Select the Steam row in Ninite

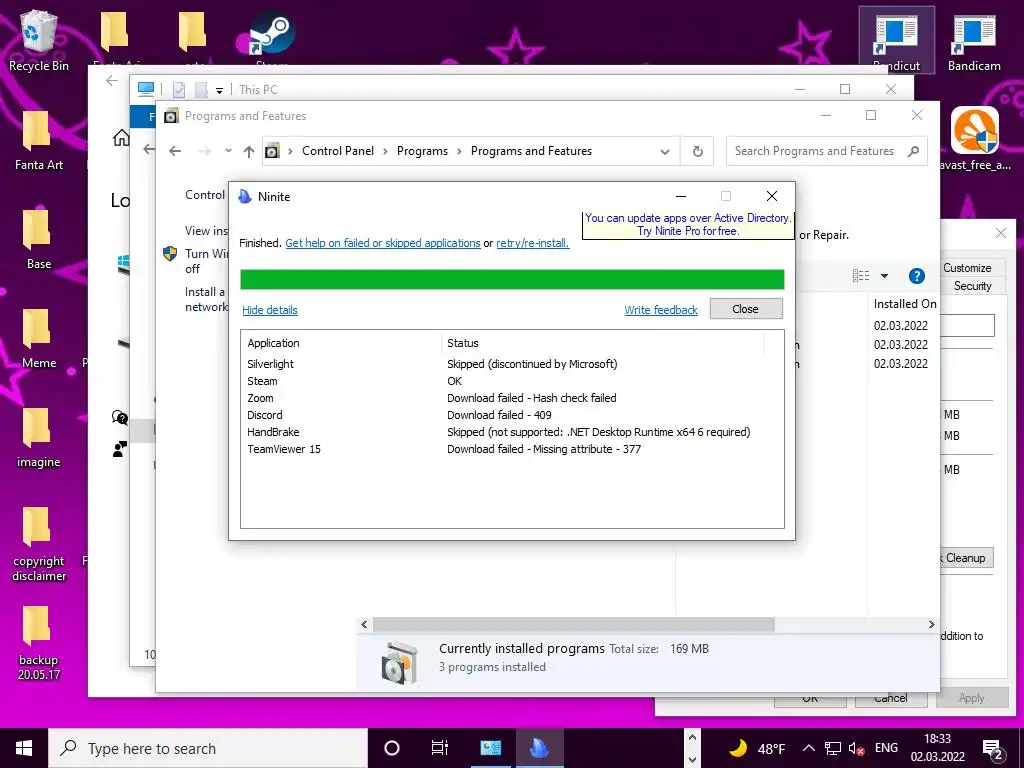[512, 381]
